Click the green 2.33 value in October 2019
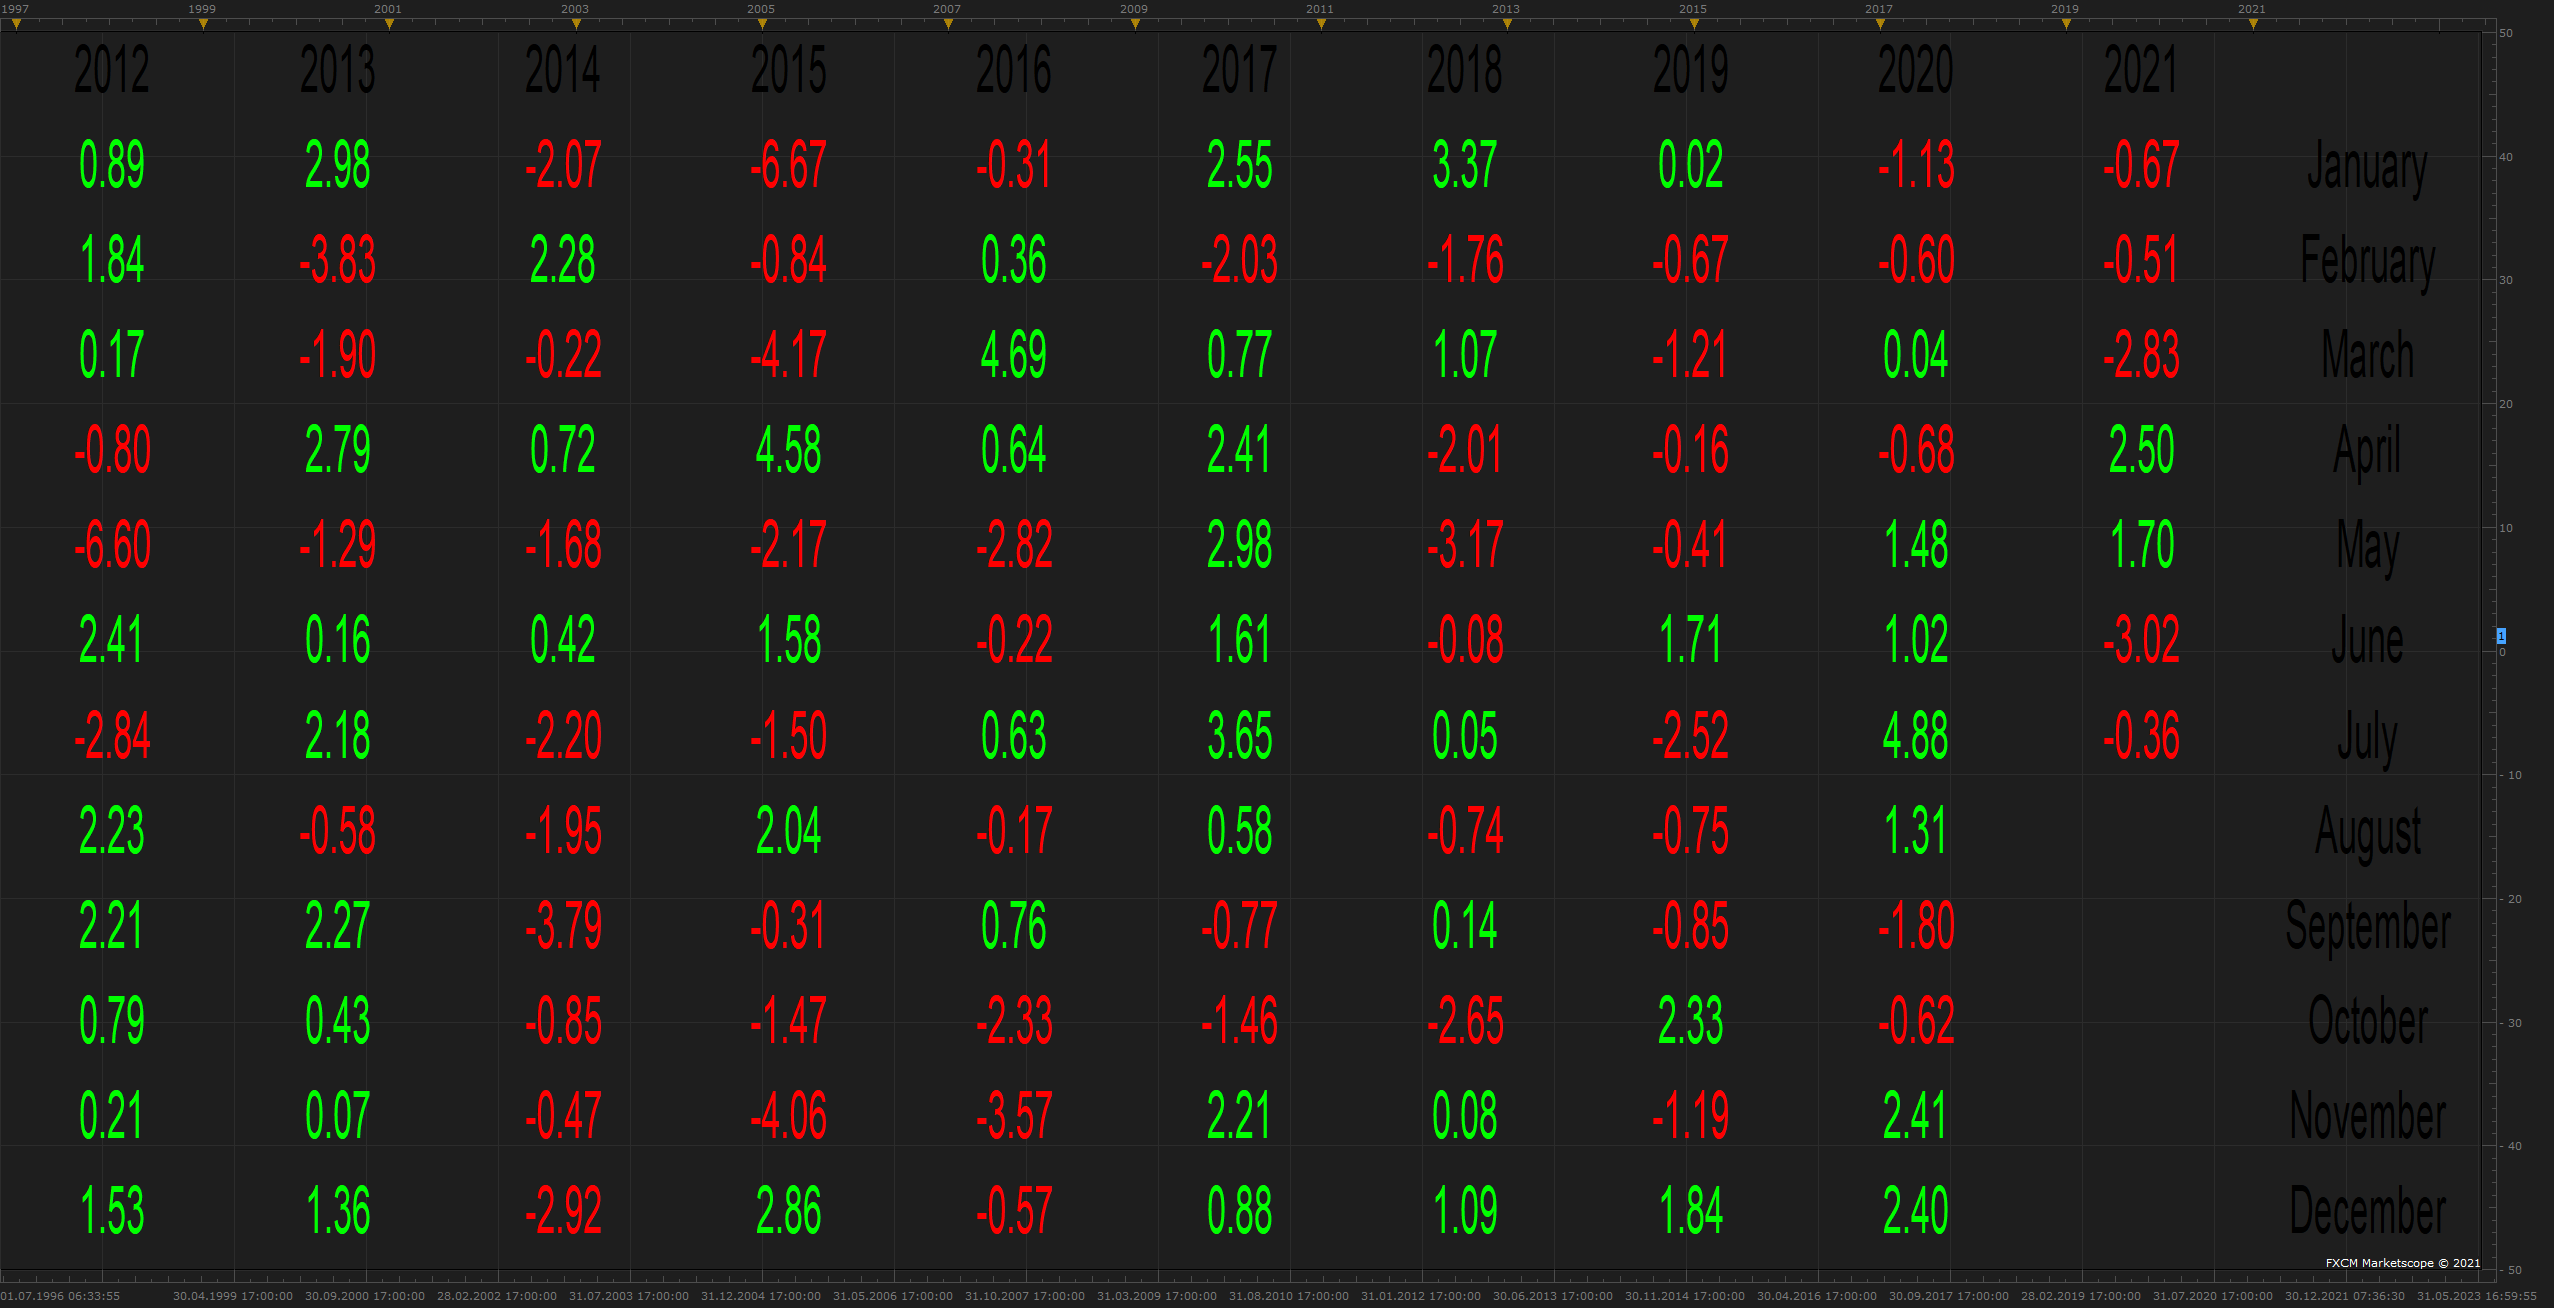 tap(1691, 1021)
